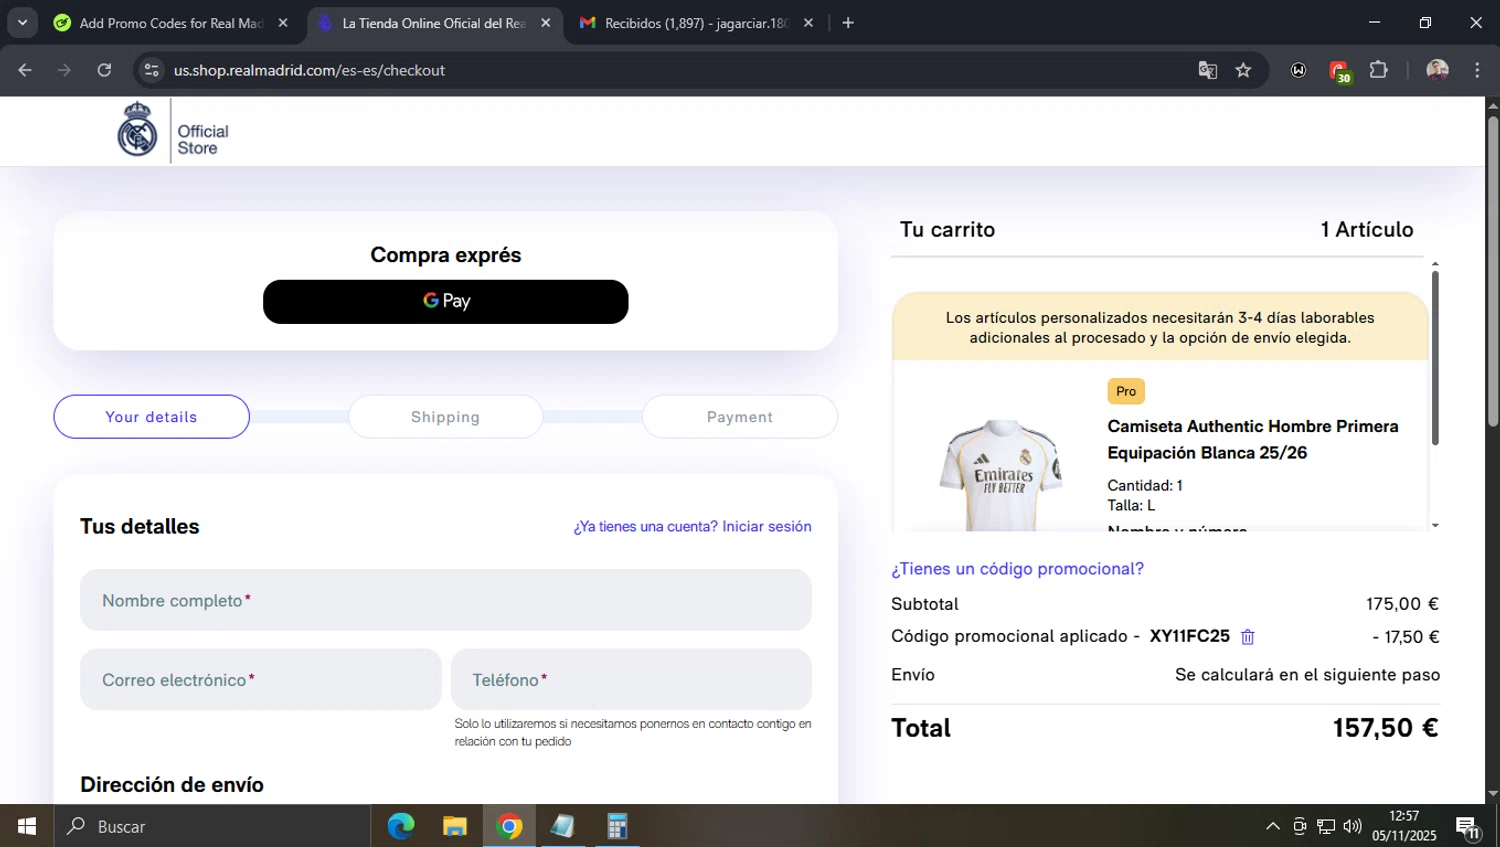
Task: Select the Shipping checkout step
Action: point(445,417)
